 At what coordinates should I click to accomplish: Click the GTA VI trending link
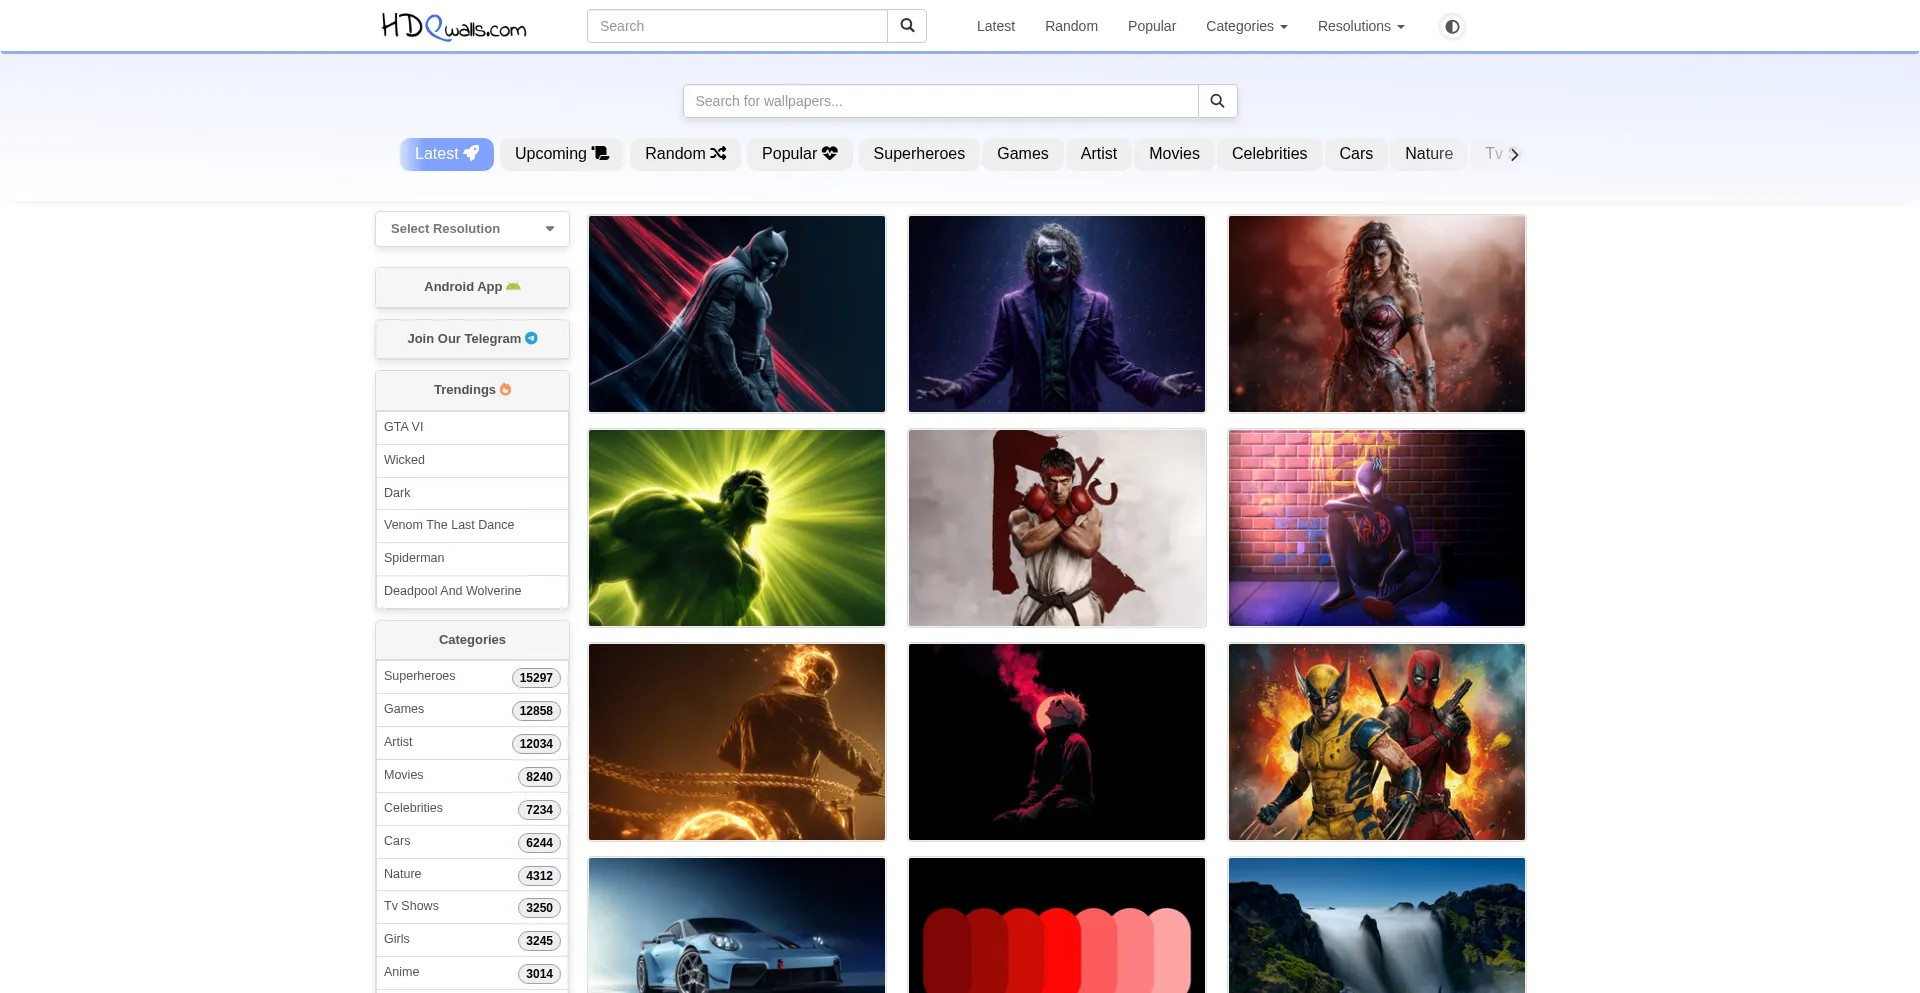coord(403,427)
